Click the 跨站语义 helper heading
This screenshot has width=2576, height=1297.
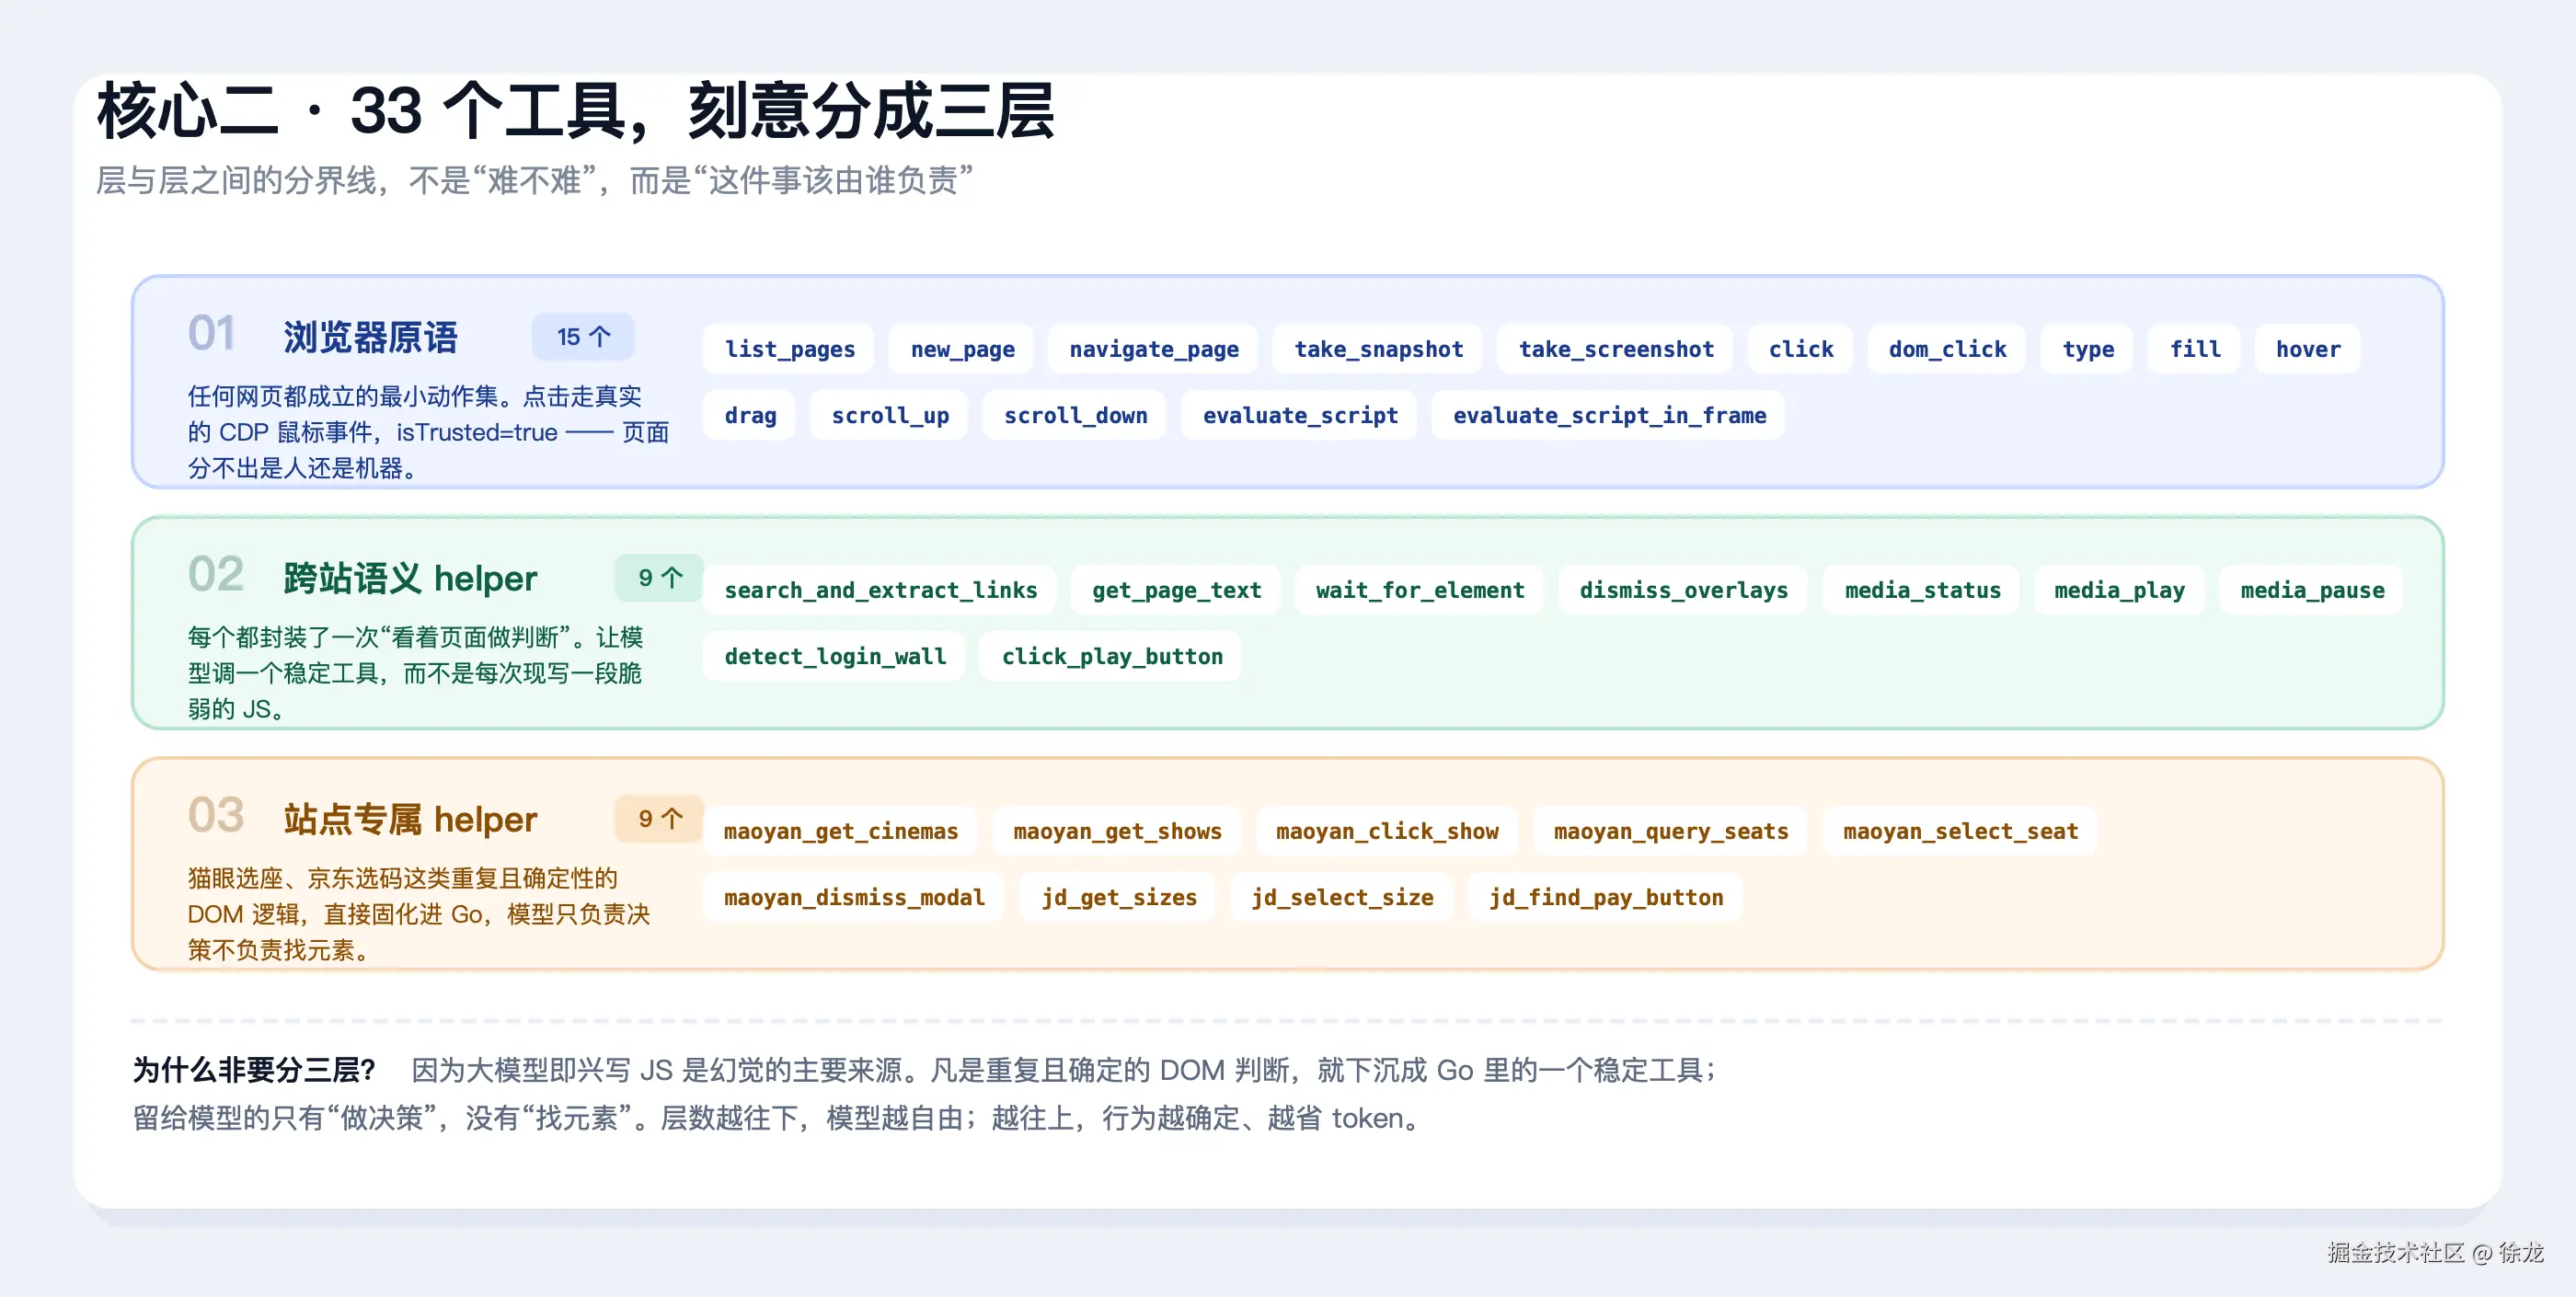point(410,578)
